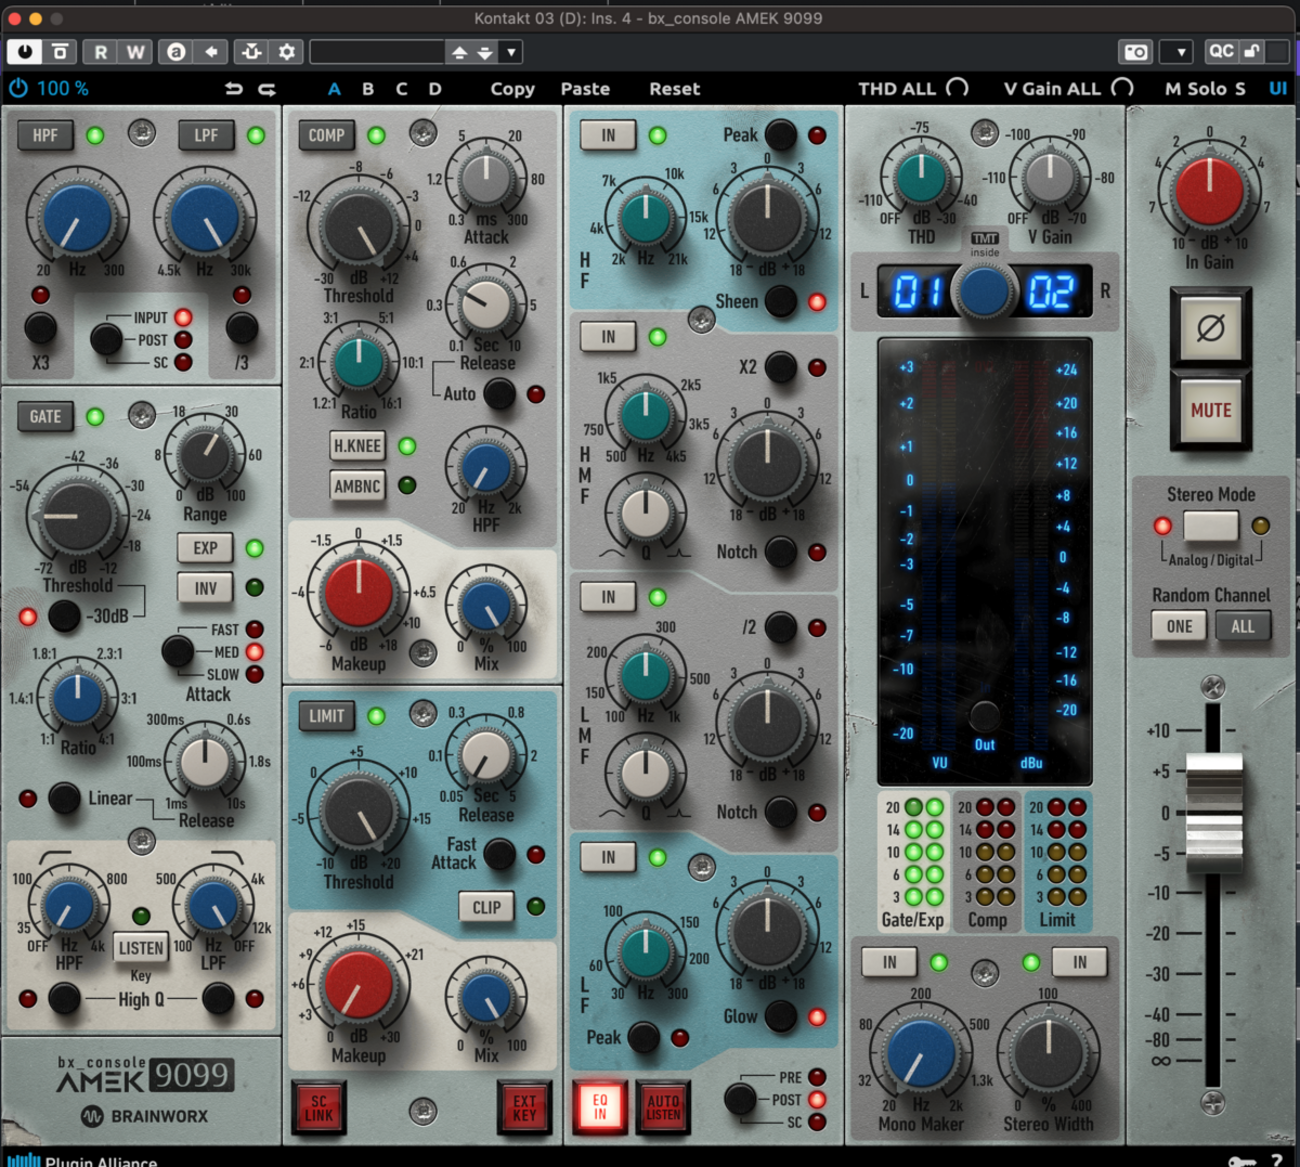Click M Solo S in the top bar
The height and width of the screenshot is (1167, 1300).
(x=1205, y=88)
